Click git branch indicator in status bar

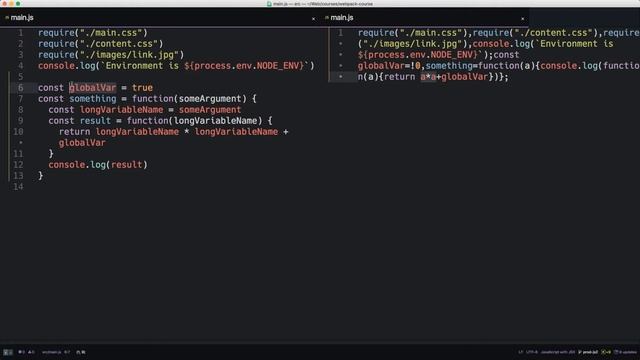click(588, 352)
